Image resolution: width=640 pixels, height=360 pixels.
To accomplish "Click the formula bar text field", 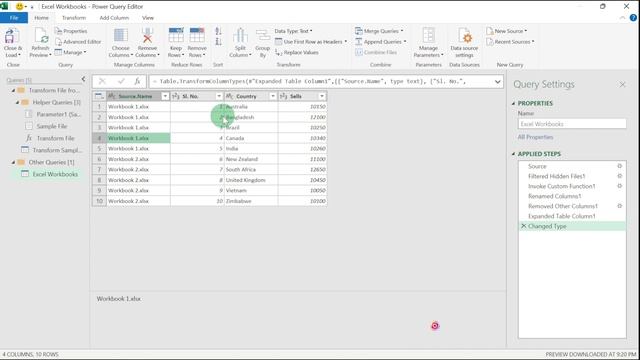I will pyautogui.click(x=321, y=82).
